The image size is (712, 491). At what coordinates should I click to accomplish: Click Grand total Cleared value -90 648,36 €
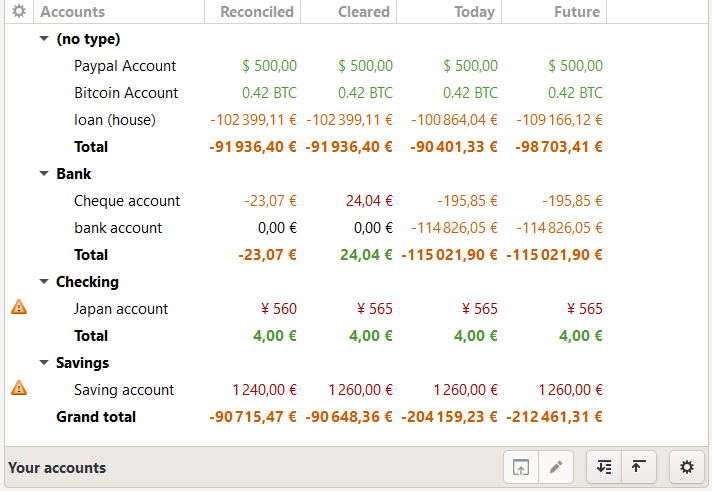click(349, 417)
